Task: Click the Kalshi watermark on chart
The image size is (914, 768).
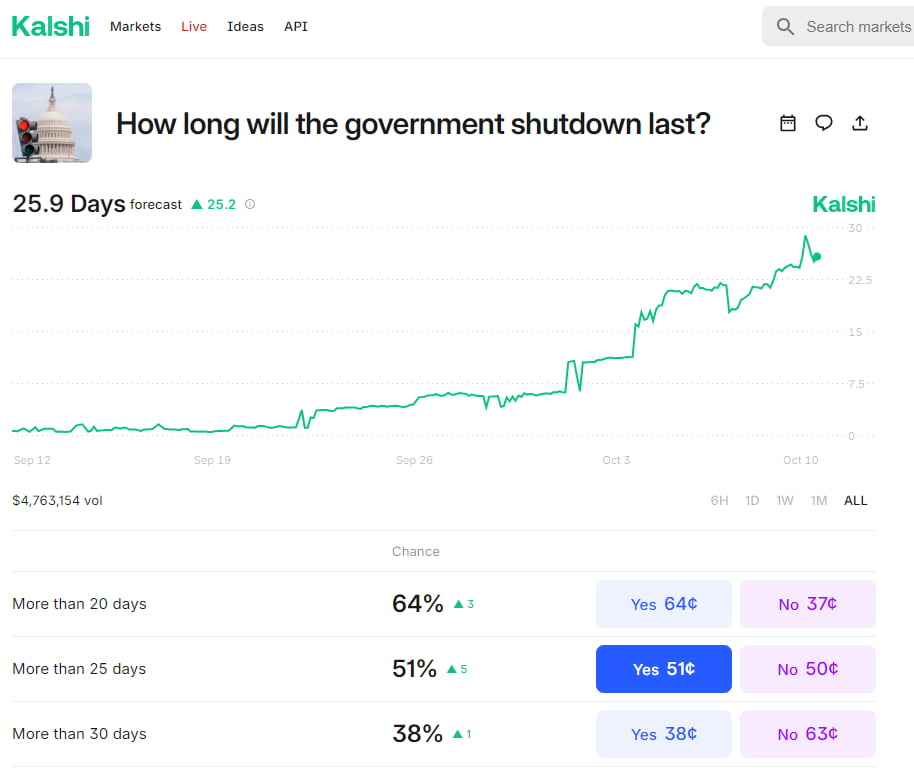Action: (843, 205)
